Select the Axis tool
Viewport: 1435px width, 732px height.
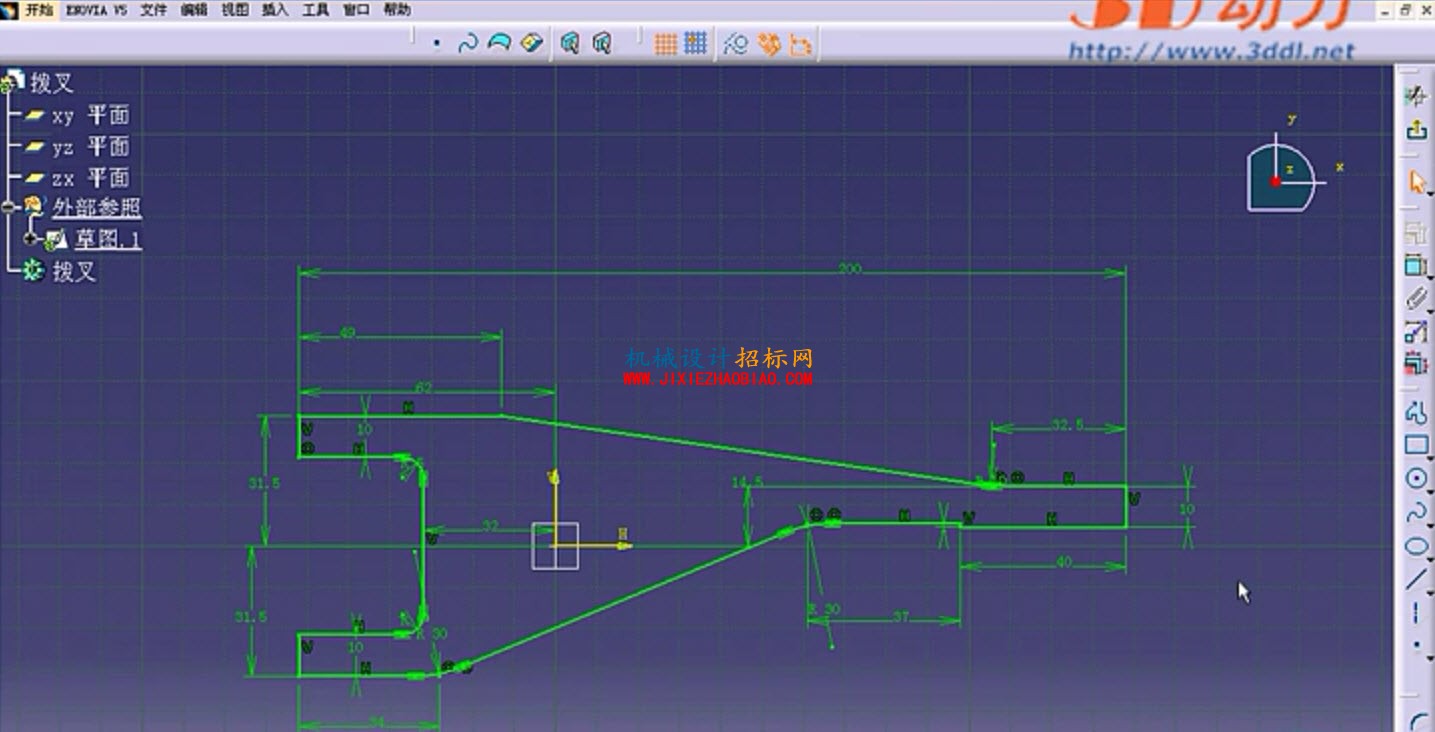1415,612
